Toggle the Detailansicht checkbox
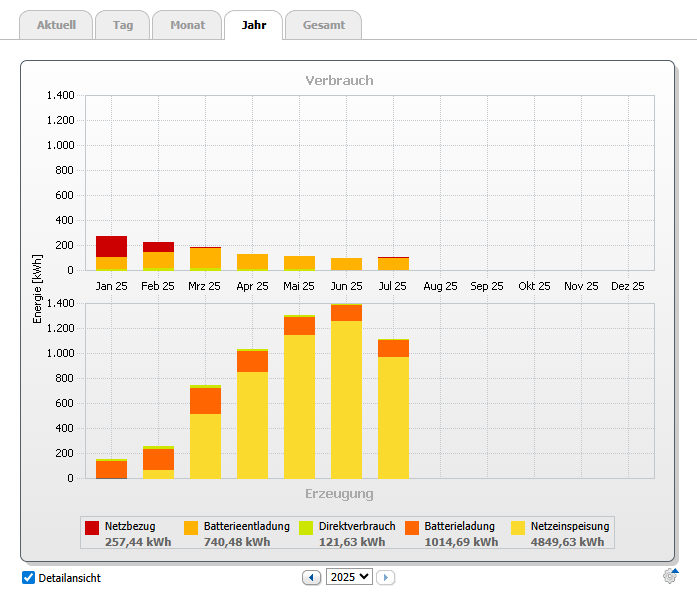This screenshot has width=697, height=593. tap(28, 577)
